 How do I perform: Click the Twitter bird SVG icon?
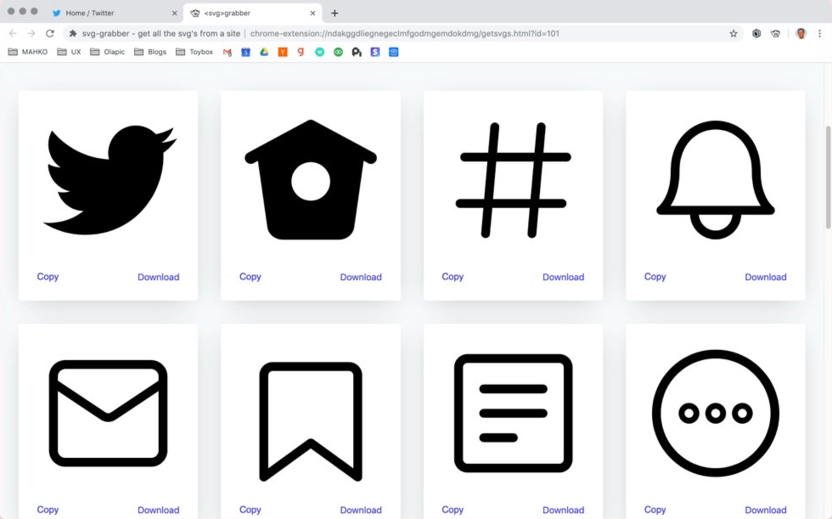108,180
